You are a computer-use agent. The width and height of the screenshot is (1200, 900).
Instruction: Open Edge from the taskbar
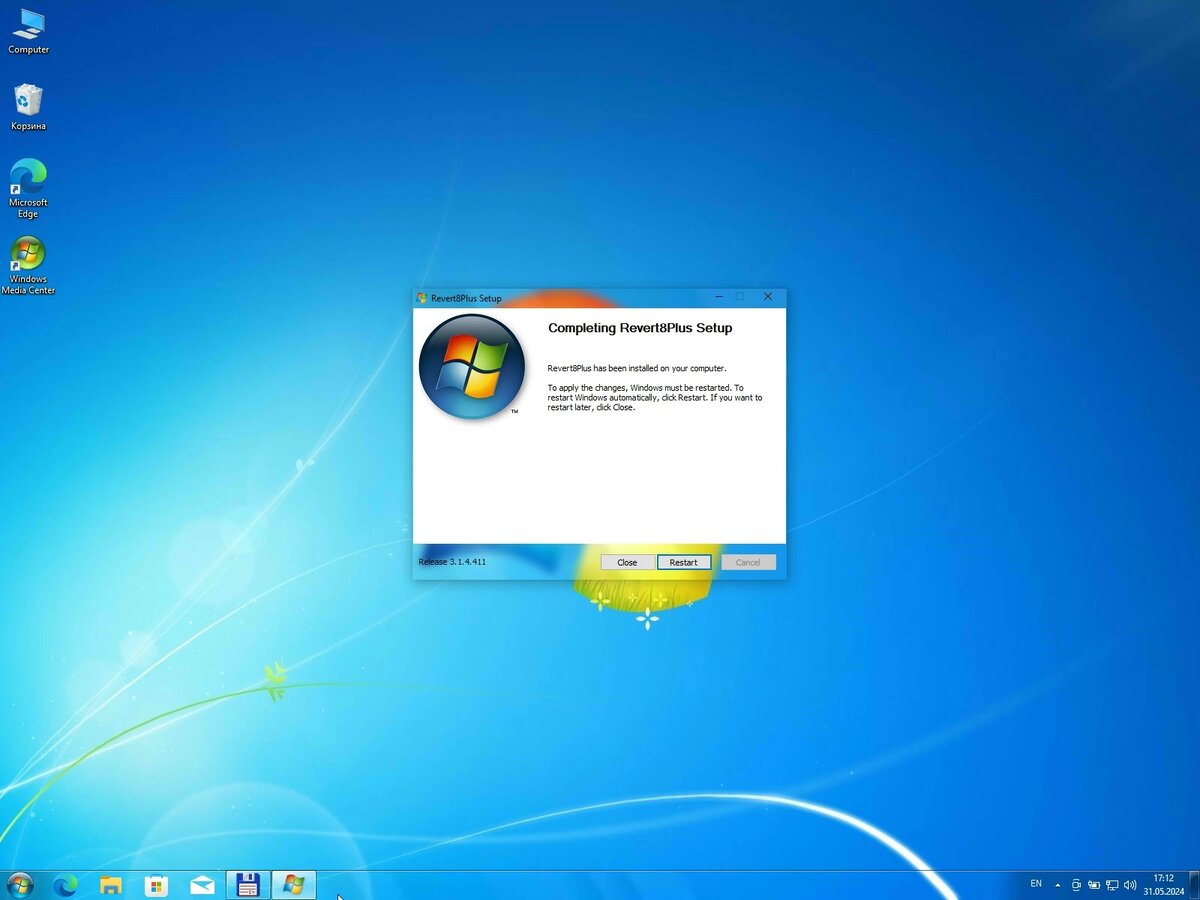(x=65, y=885)
